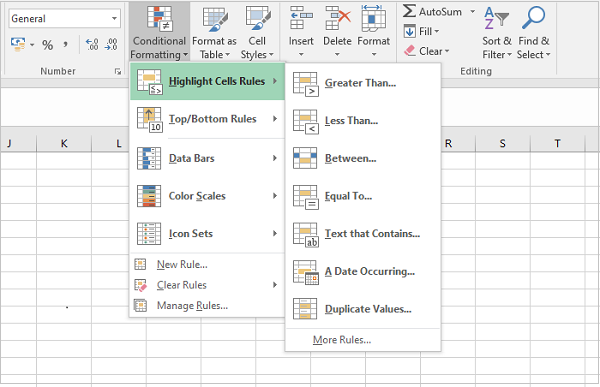
Task: Click the Fill down-arrow icon
Action: (409, 31)
